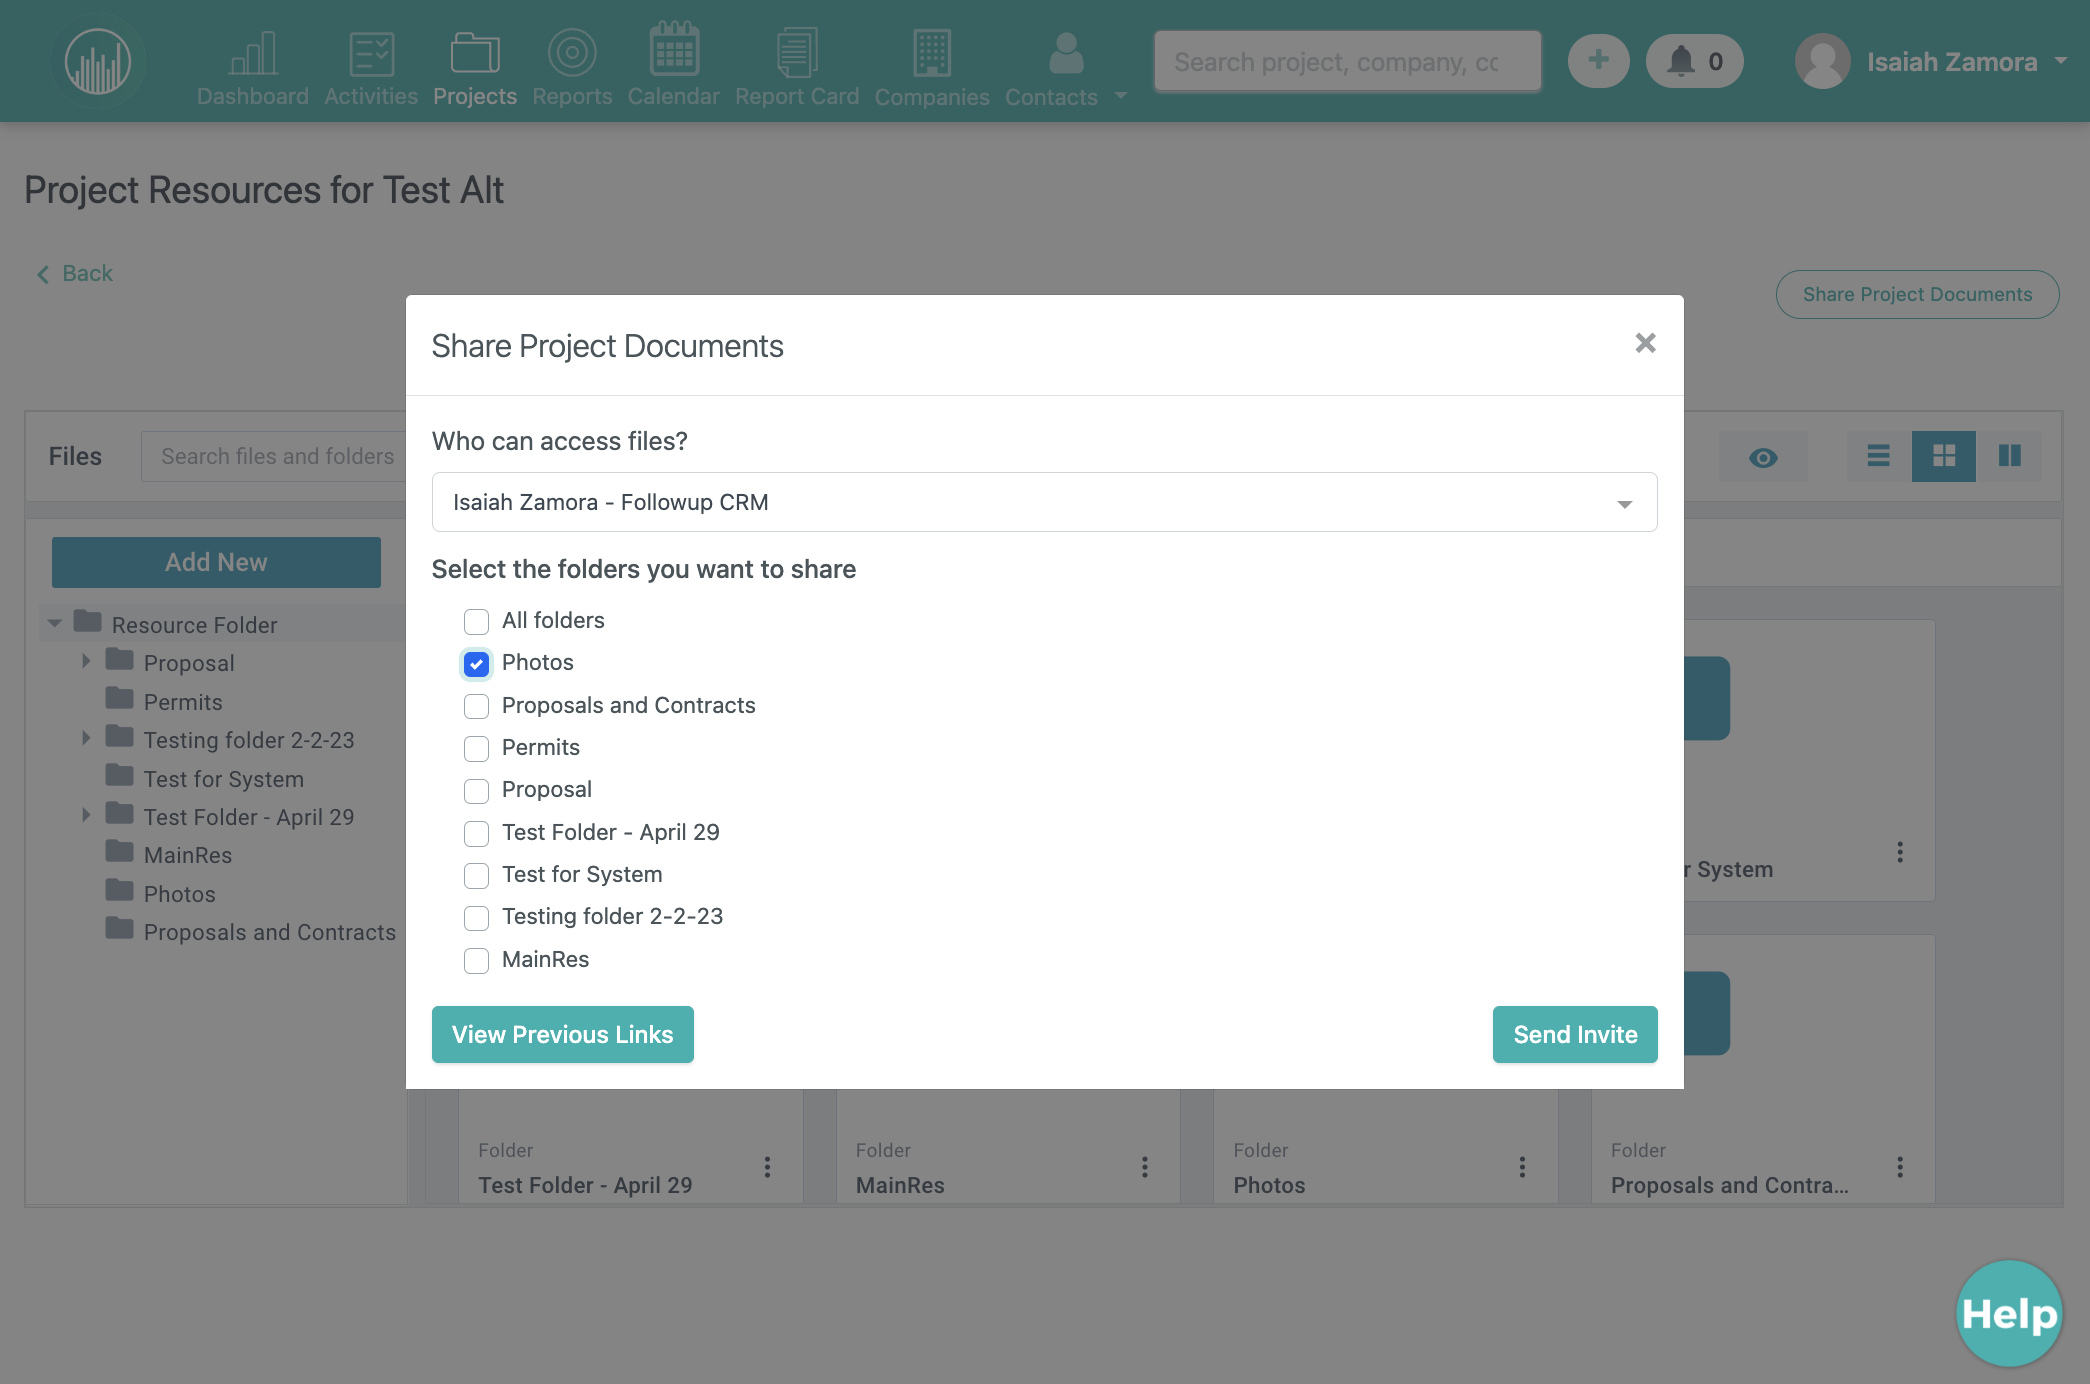
Task: Open the Companies building icon
Action: (932, 52)
